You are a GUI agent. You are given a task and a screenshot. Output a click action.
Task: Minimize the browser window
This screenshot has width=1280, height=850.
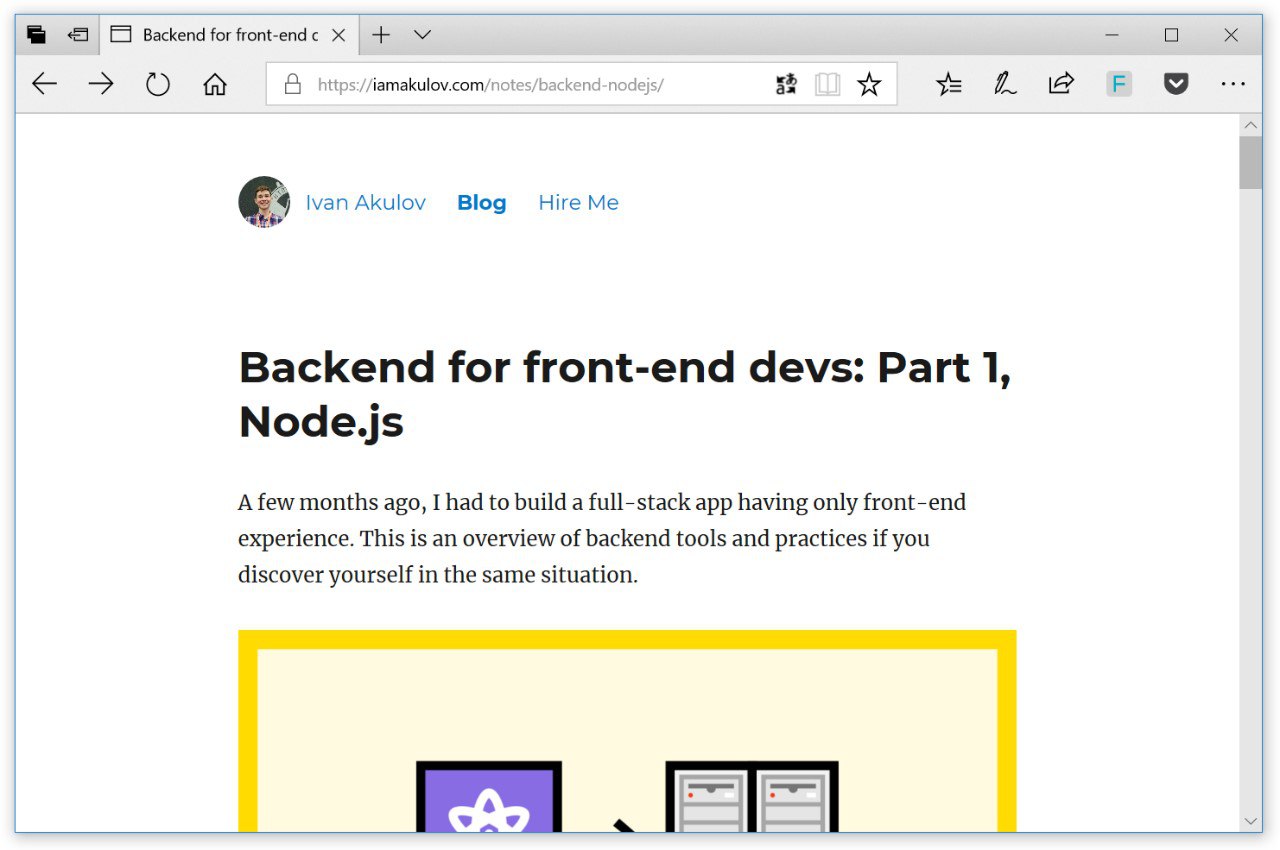[x=1112, y=35]
